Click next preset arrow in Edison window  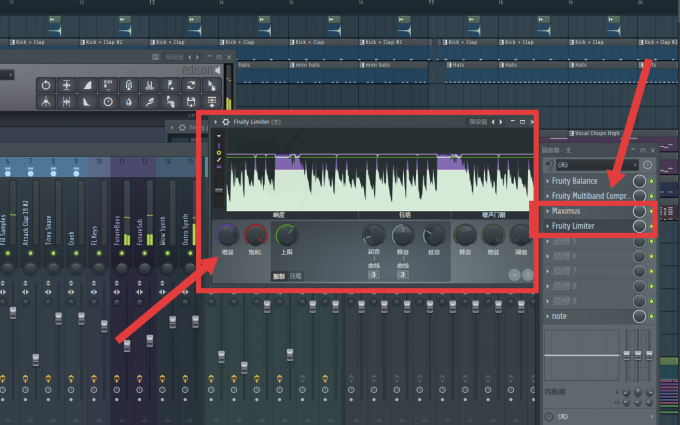click(198, 57)
